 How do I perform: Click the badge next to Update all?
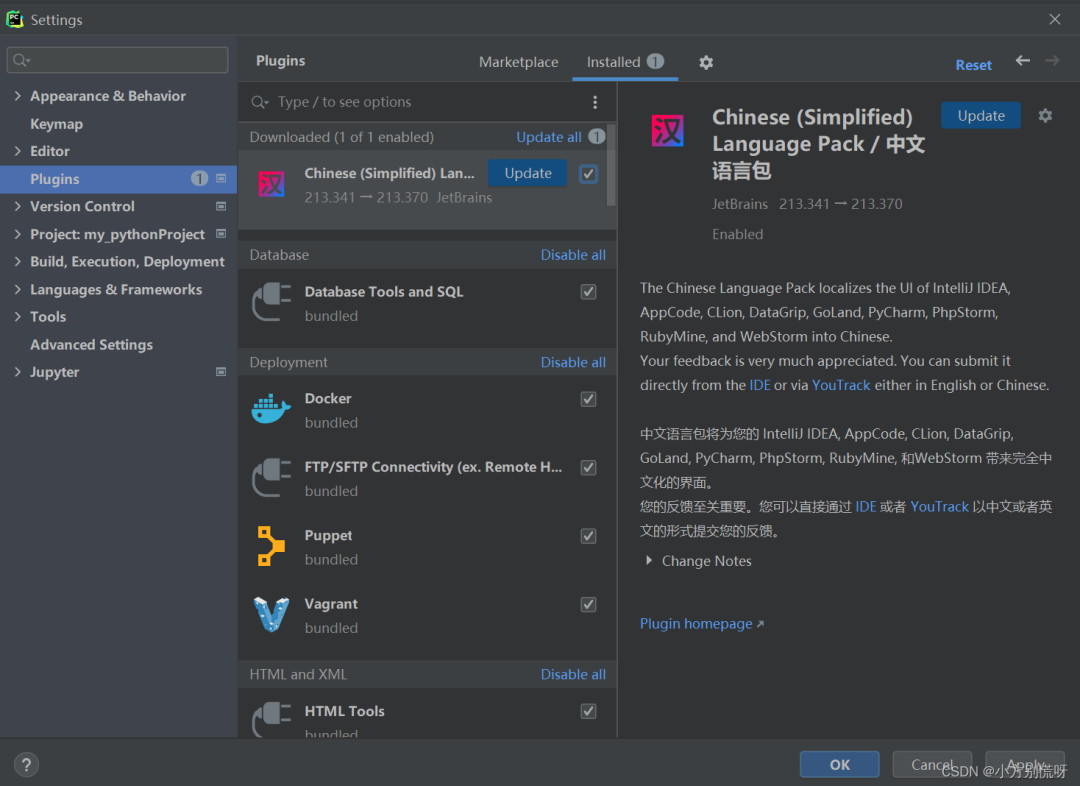tap(596, 136)
